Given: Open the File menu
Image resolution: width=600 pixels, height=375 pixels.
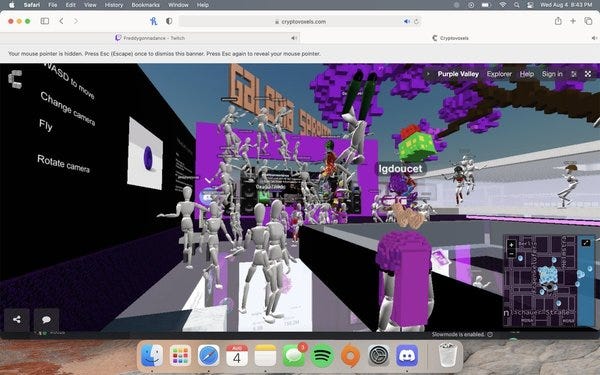Looking at the screenshot, I should [x=53, y=5].
